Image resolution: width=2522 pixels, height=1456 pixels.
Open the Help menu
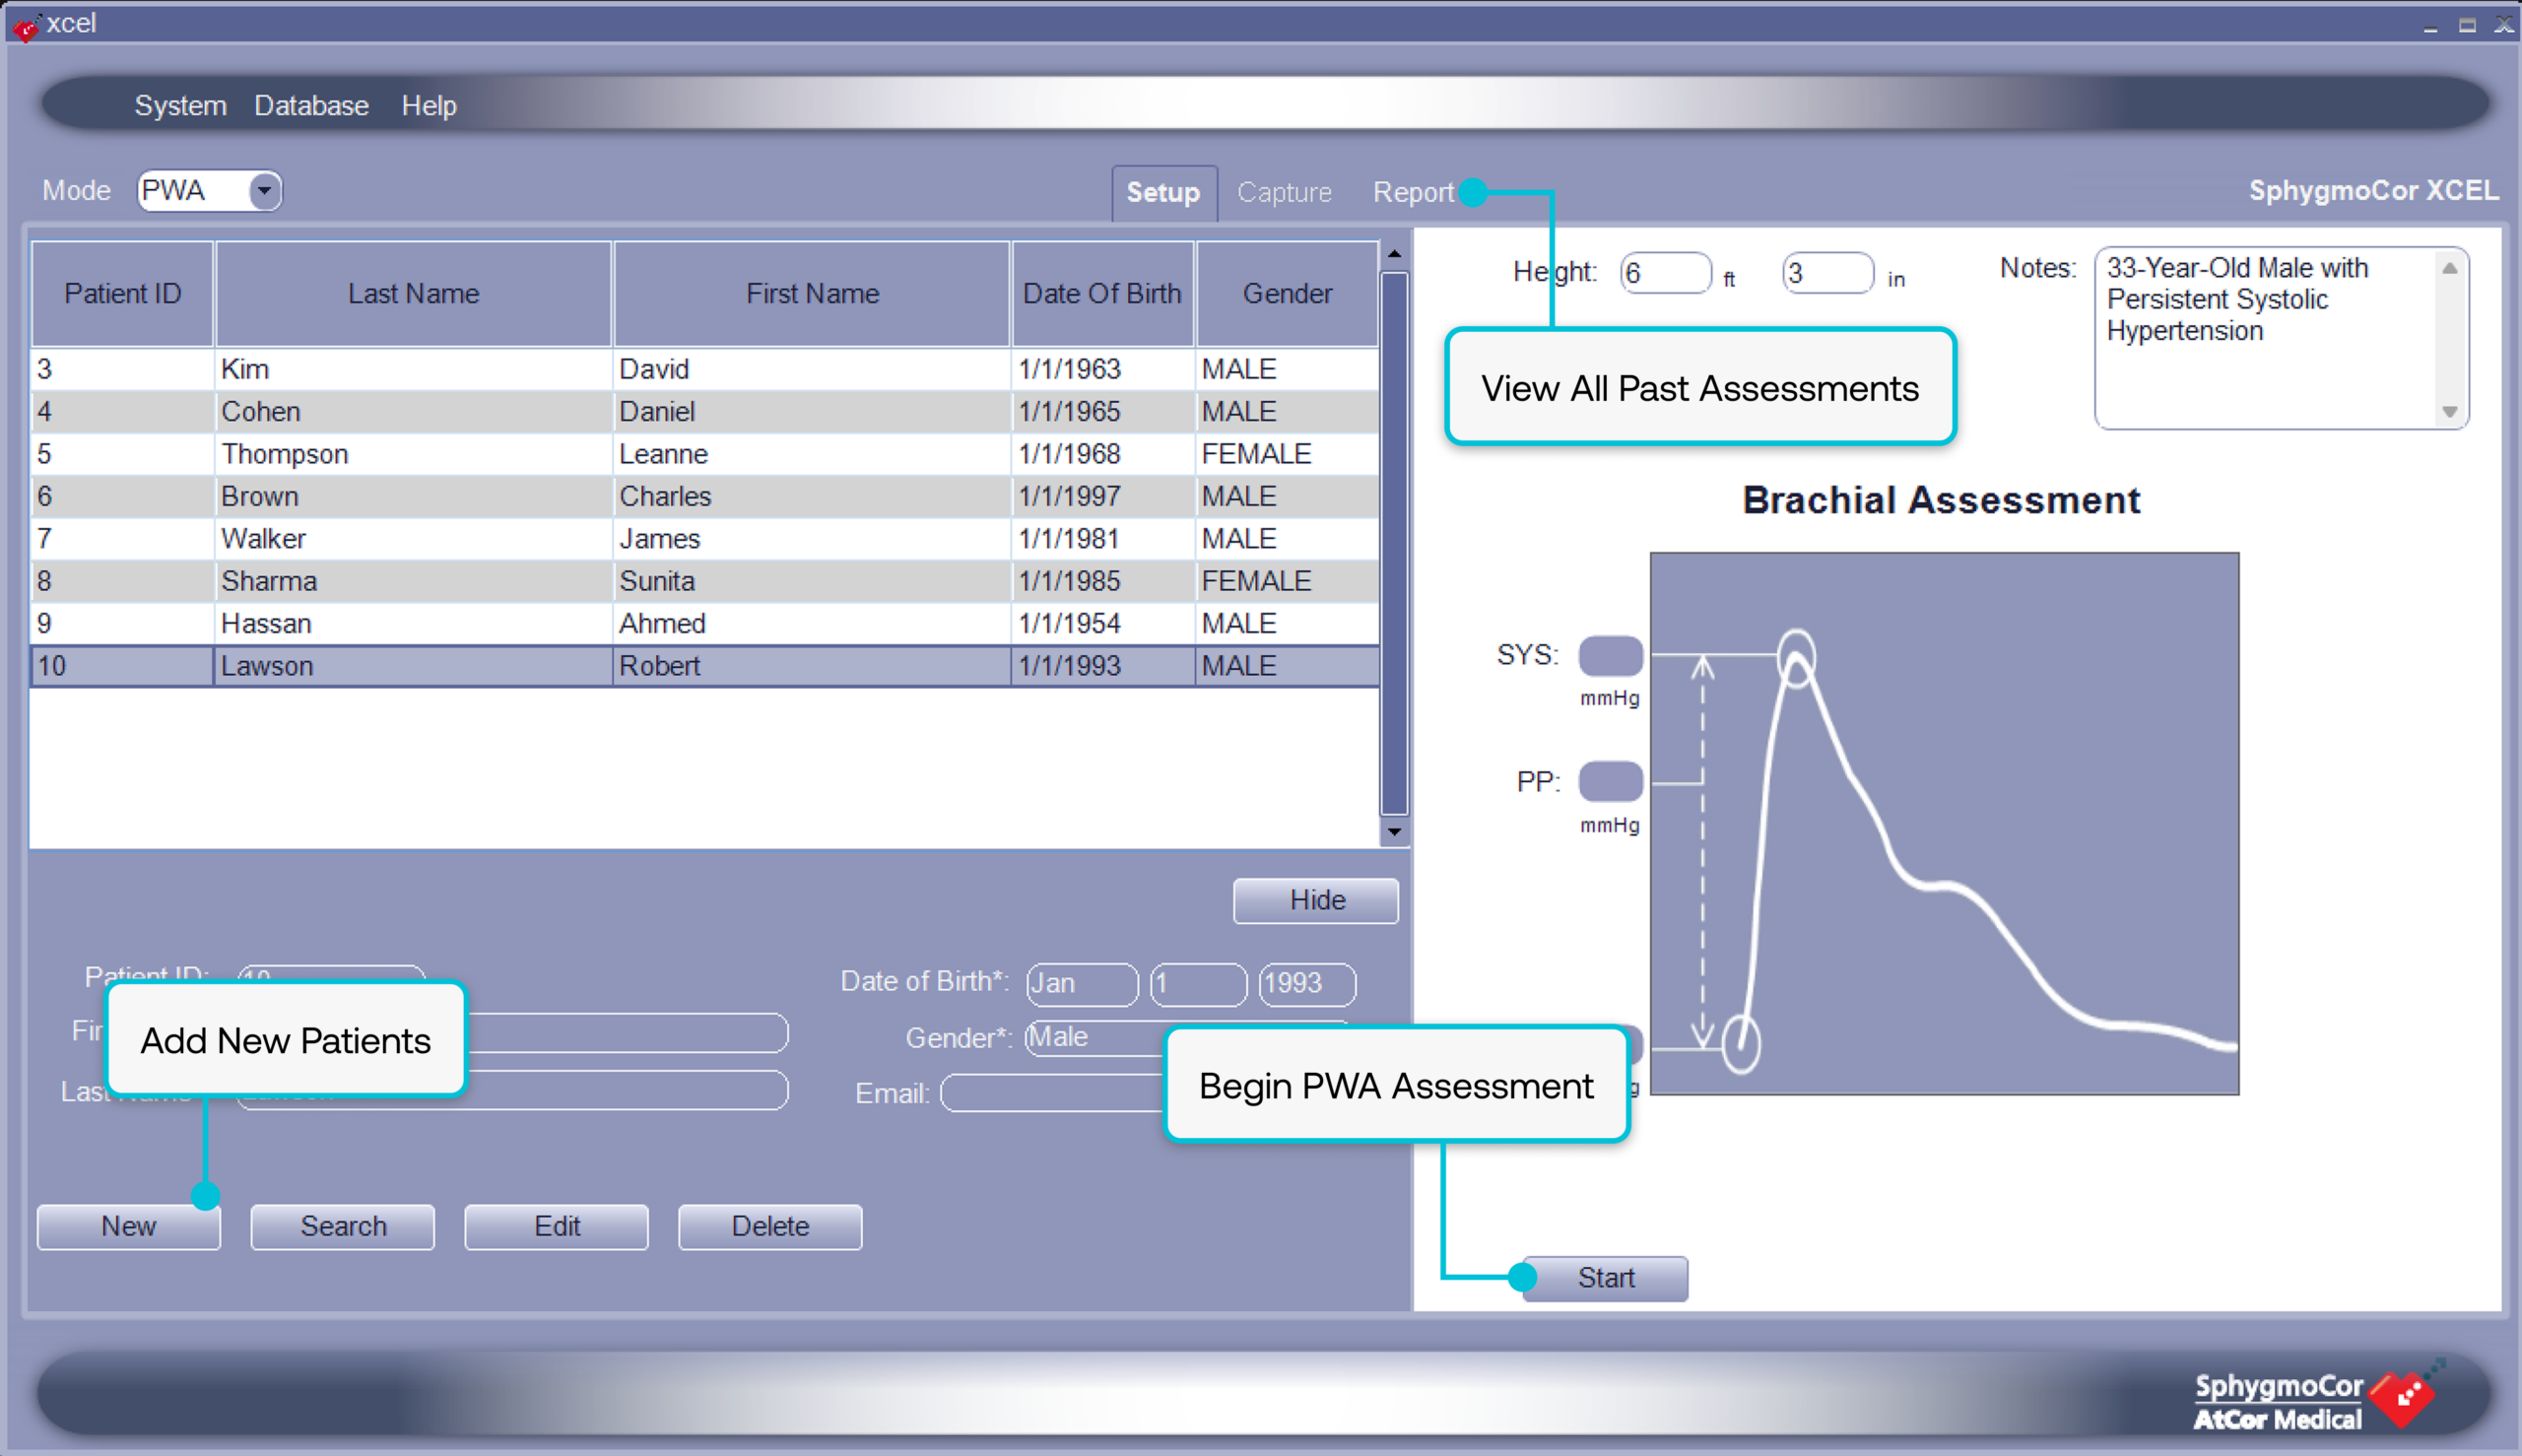coord(429,105)
